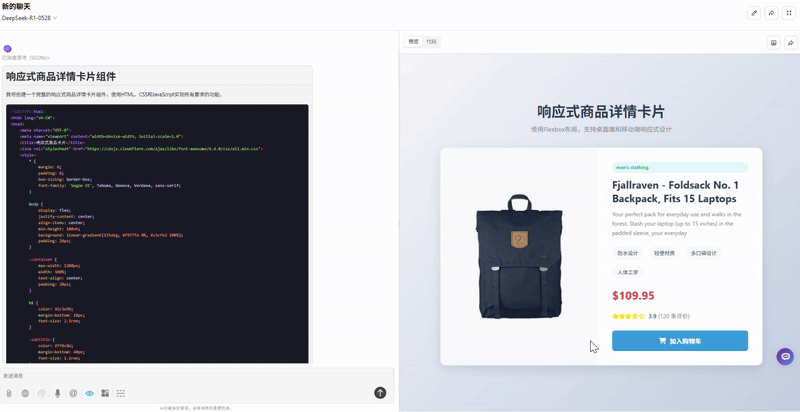Click the 轻便材质 feature tag

pos(664,253)
